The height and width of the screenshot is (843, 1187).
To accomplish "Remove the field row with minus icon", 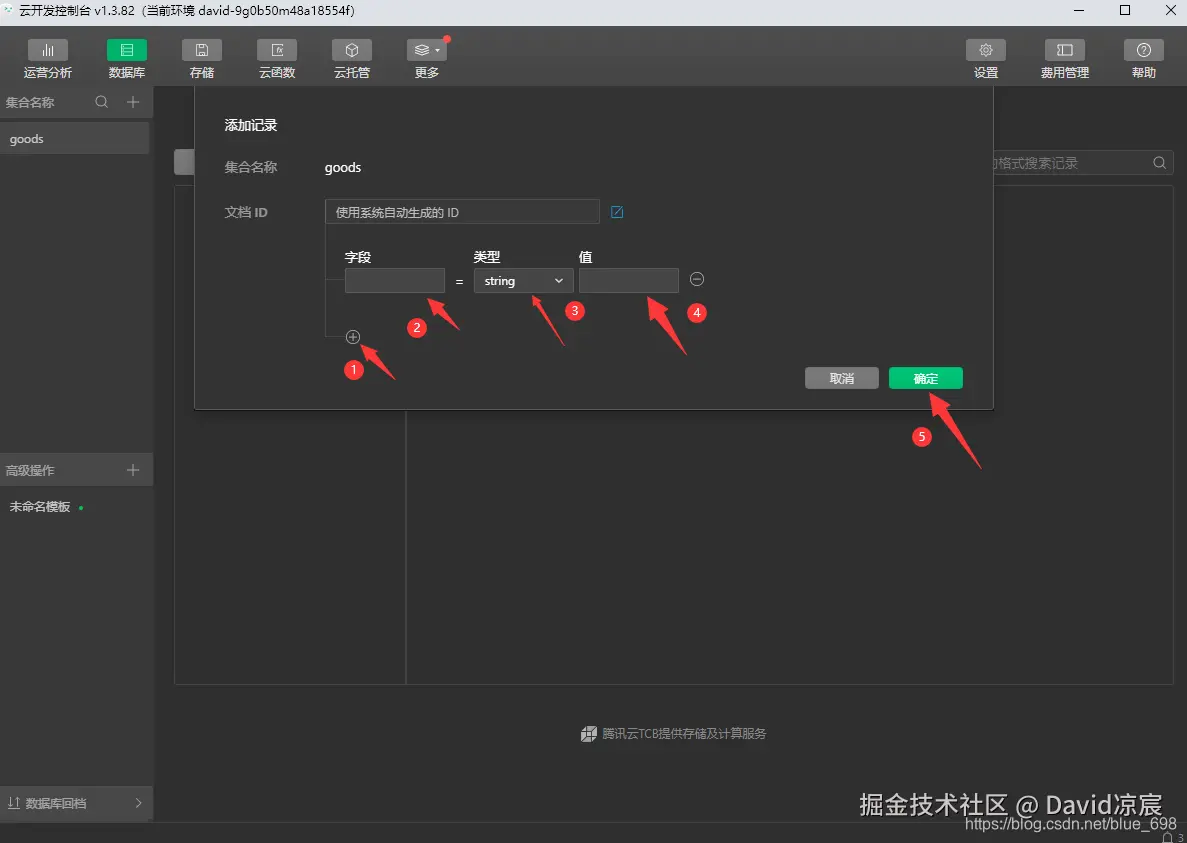I will 696,279.
